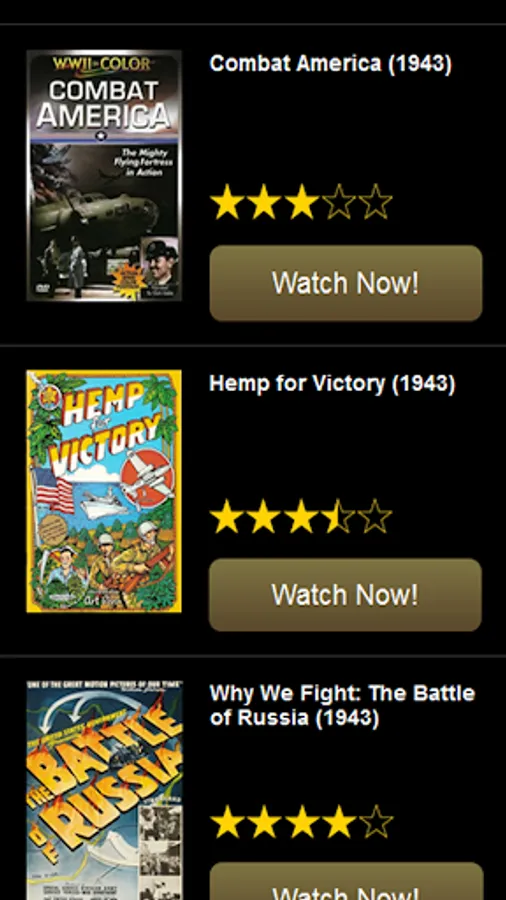This screenshot has height=900, width=506.
Task: Select Battle of Russia poster thumbnail
Action: click(x=104, y=790)
